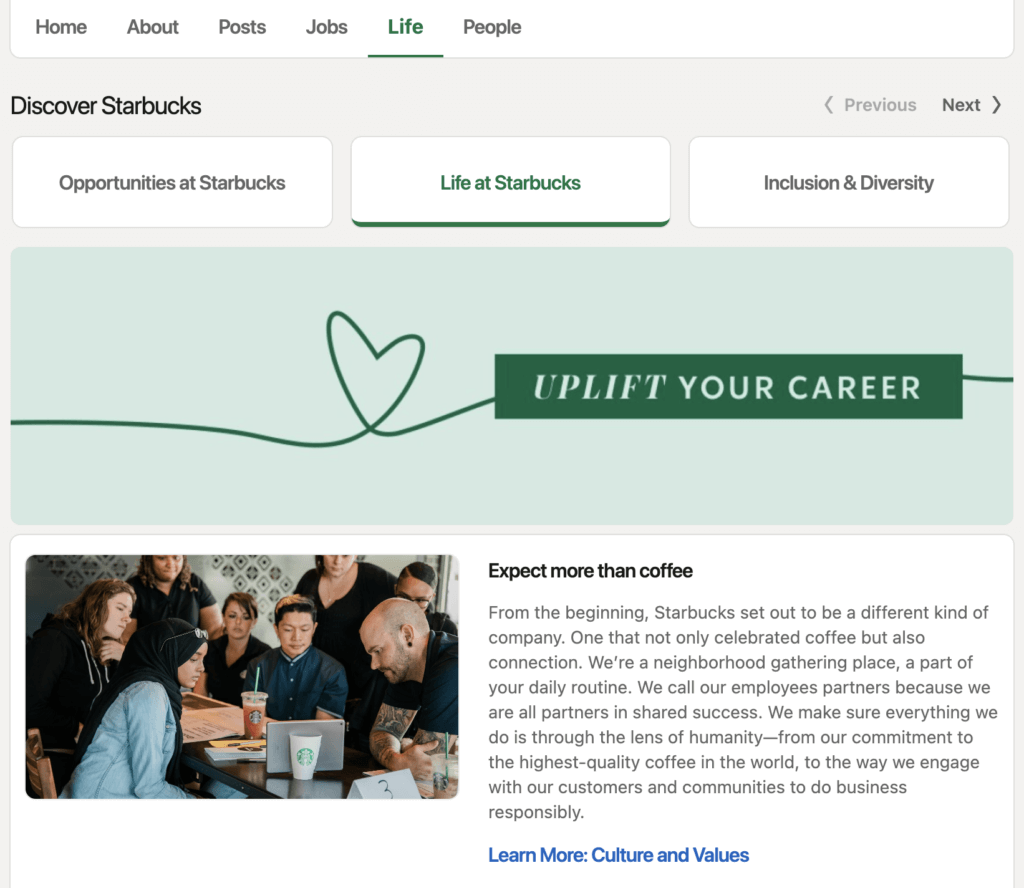Click the Discover Starbucks heading
Screen dimensions: 1024x888
[x=105, y=105]
